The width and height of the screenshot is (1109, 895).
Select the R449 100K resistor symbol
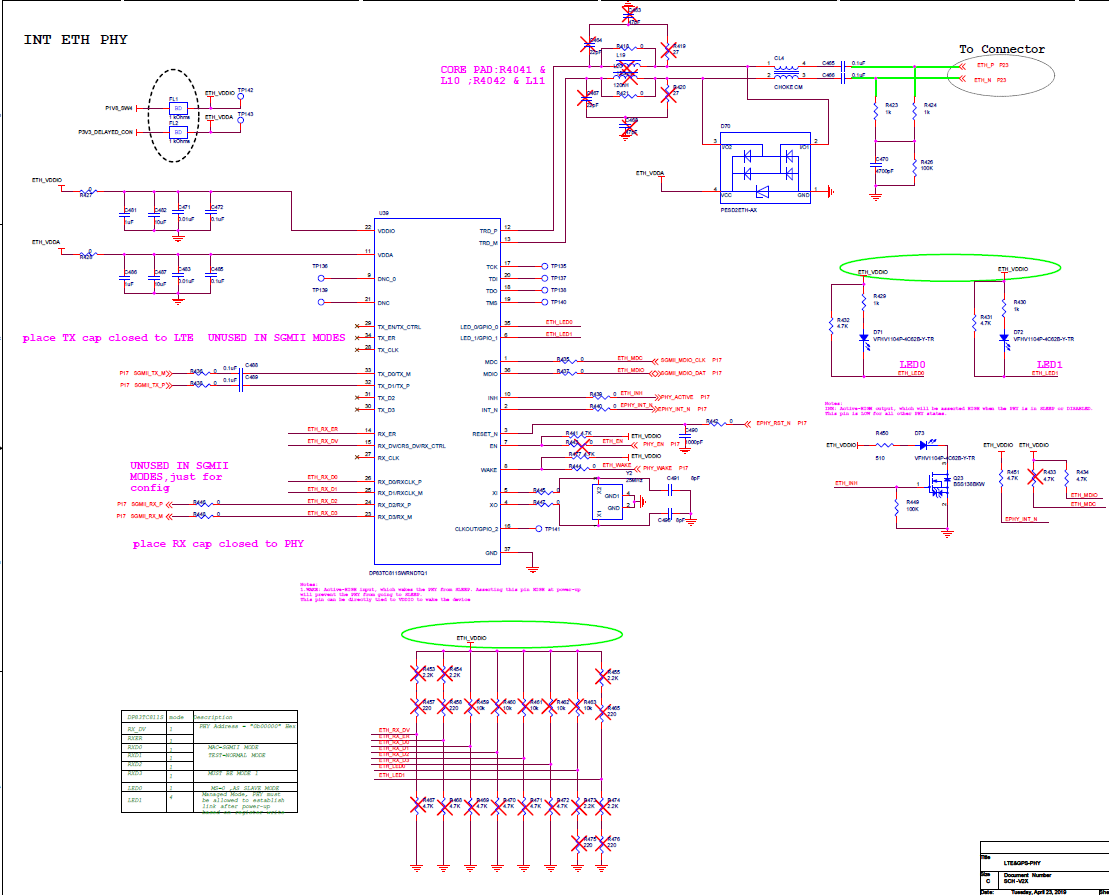(897, 507)
